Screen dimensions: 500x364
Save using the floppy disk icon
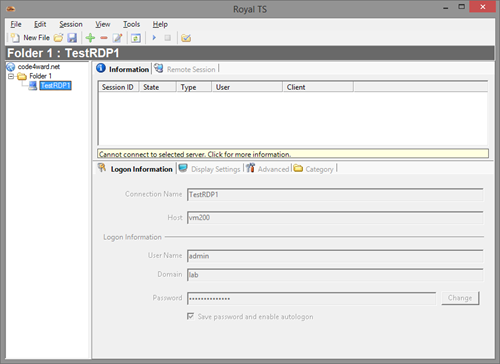(x=72, y=38)
